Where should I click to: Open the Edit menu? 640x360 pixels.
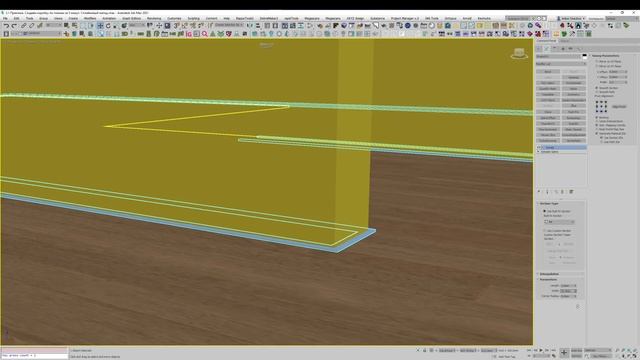(16, 18)
